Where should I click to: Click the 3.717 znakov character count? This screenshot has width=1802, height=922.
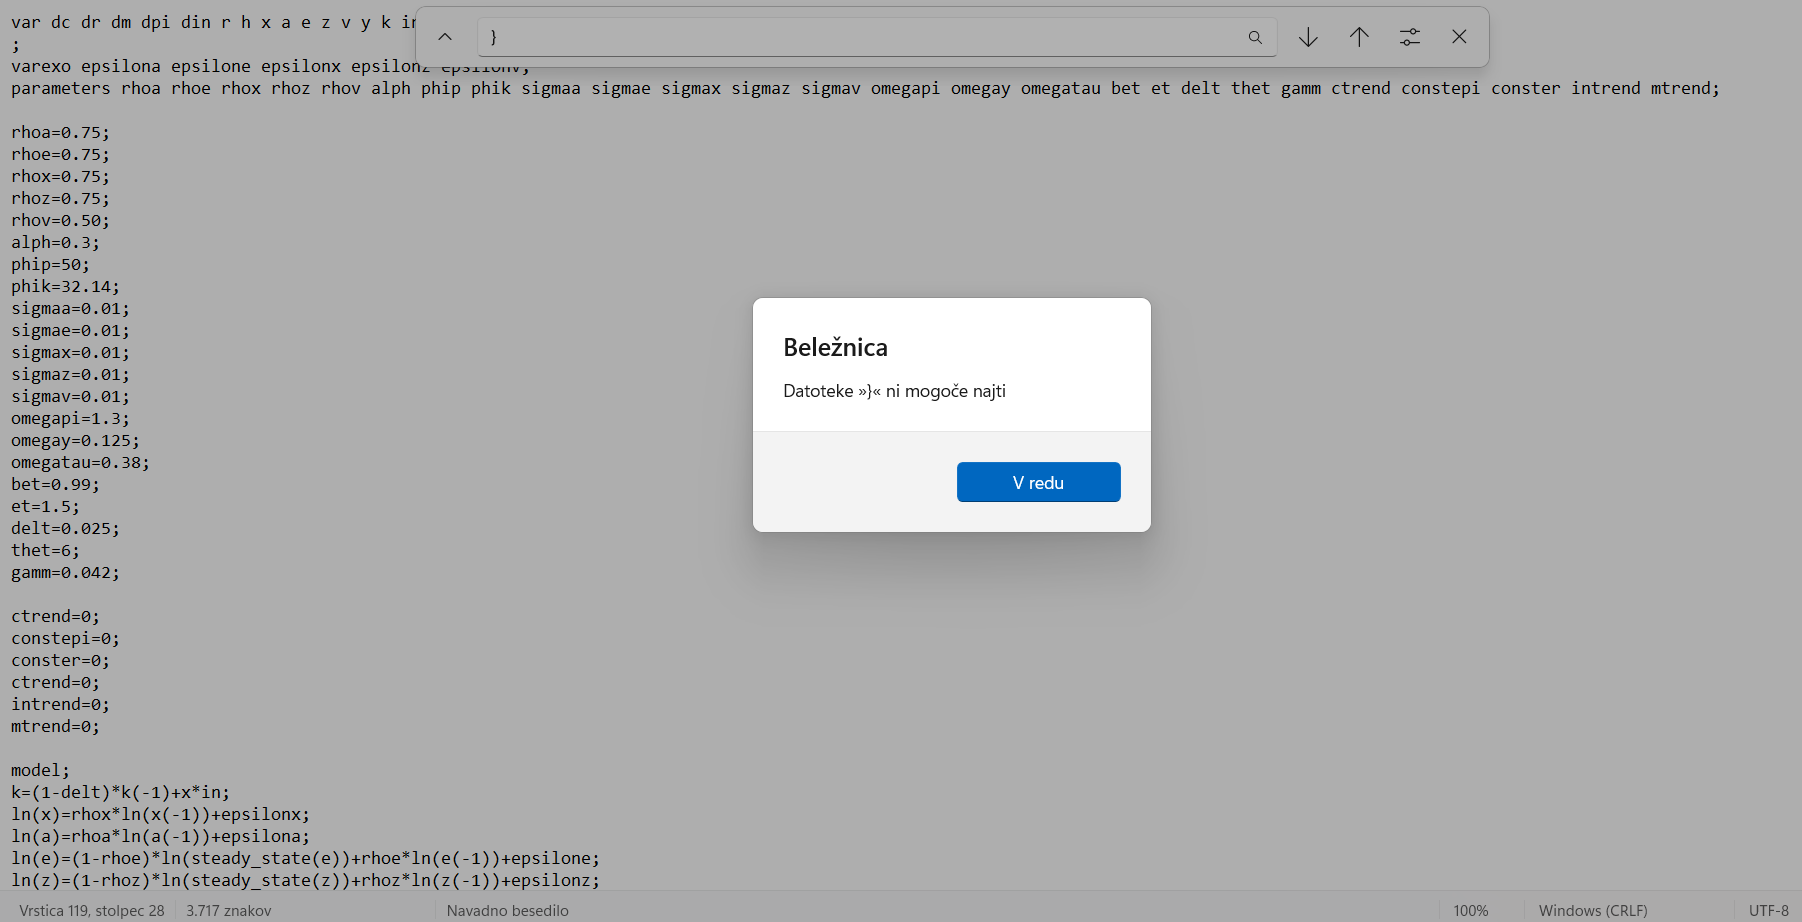pyautogui.click(x=228, y=910)
